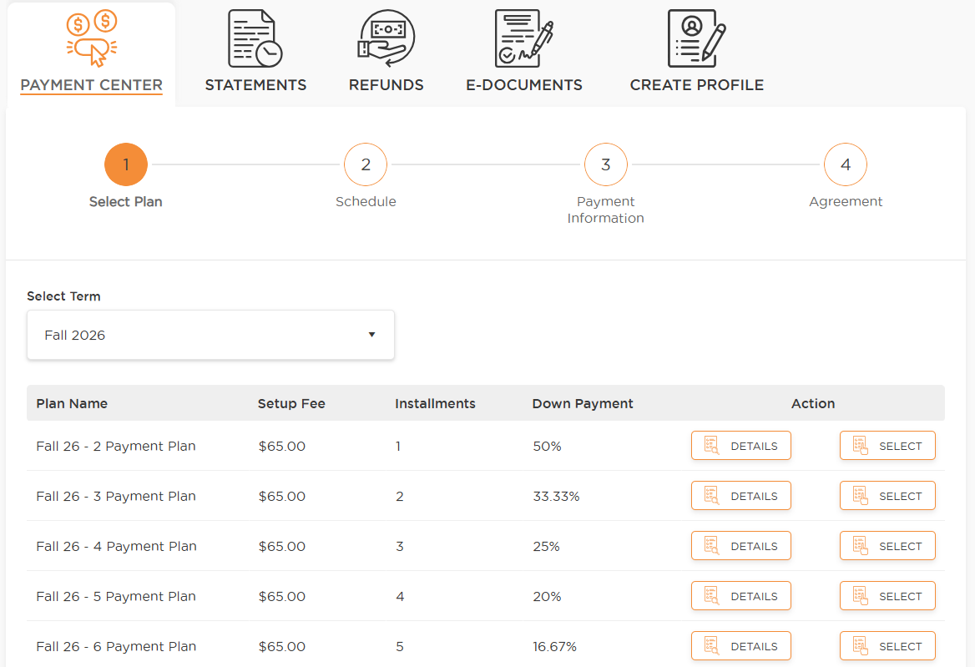The height and width of the screenshot is (667, 975).
Task: Click the 33.33% down payment value
Action: [x=556, y=496]
